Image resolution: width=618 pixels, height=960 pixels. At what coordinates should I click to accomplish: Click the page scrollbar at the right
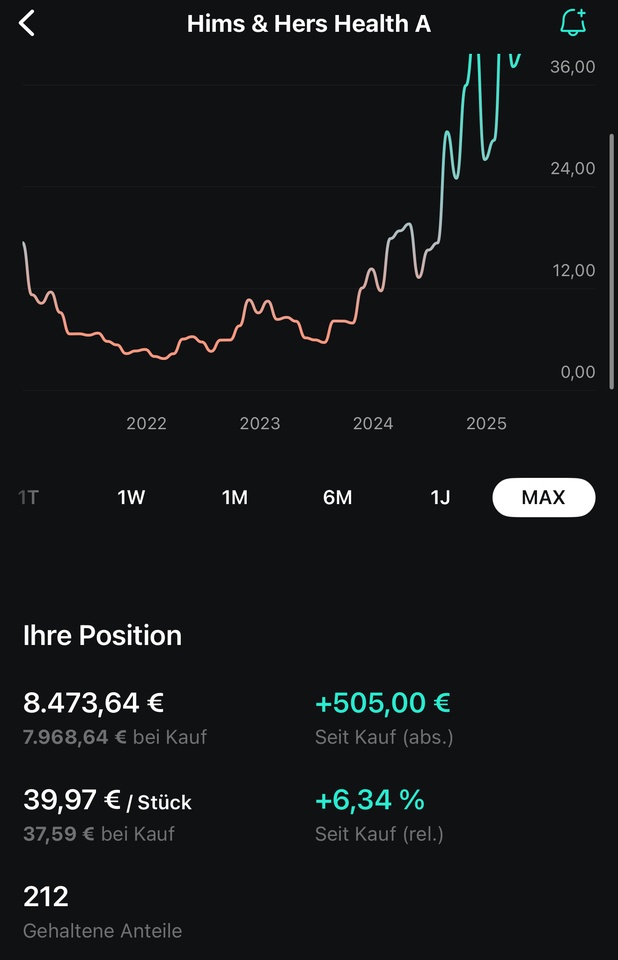click(611, 261)
